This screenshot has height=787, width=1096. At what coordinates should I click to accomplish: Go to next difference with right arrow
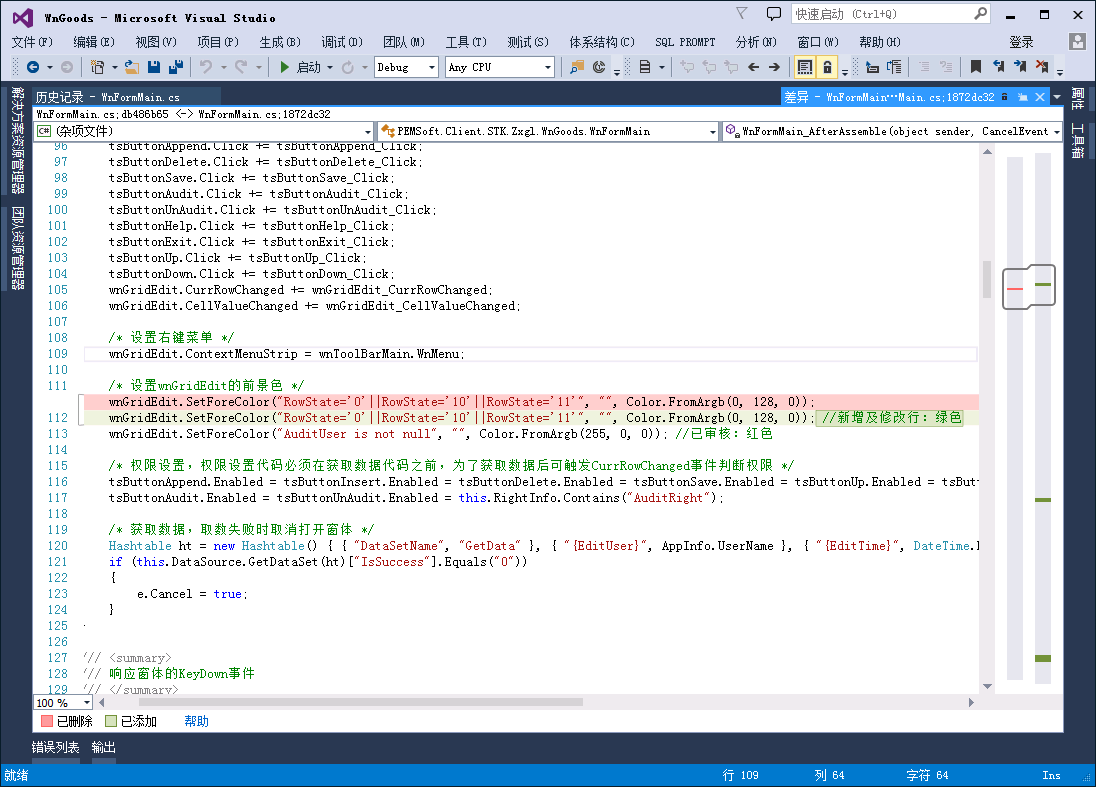(774, 67)
